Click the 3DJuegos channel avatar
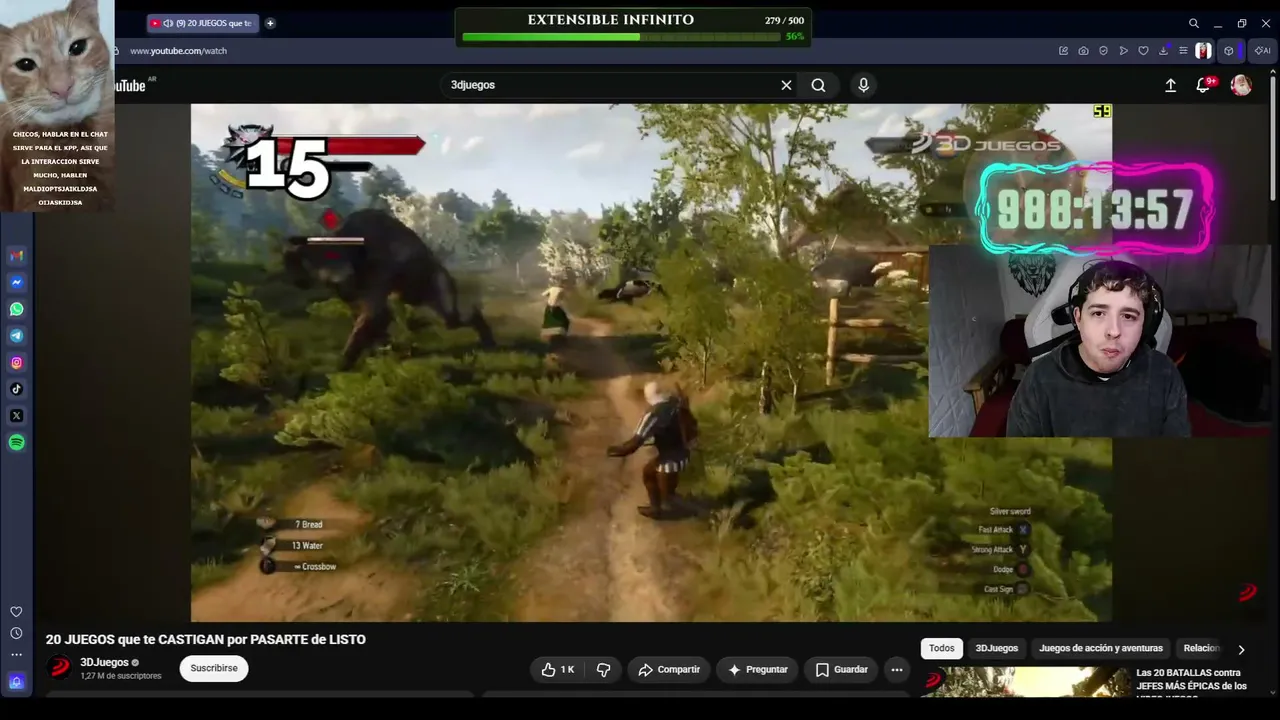Viewport: 1280px width, 720px height. coord(60,667)
